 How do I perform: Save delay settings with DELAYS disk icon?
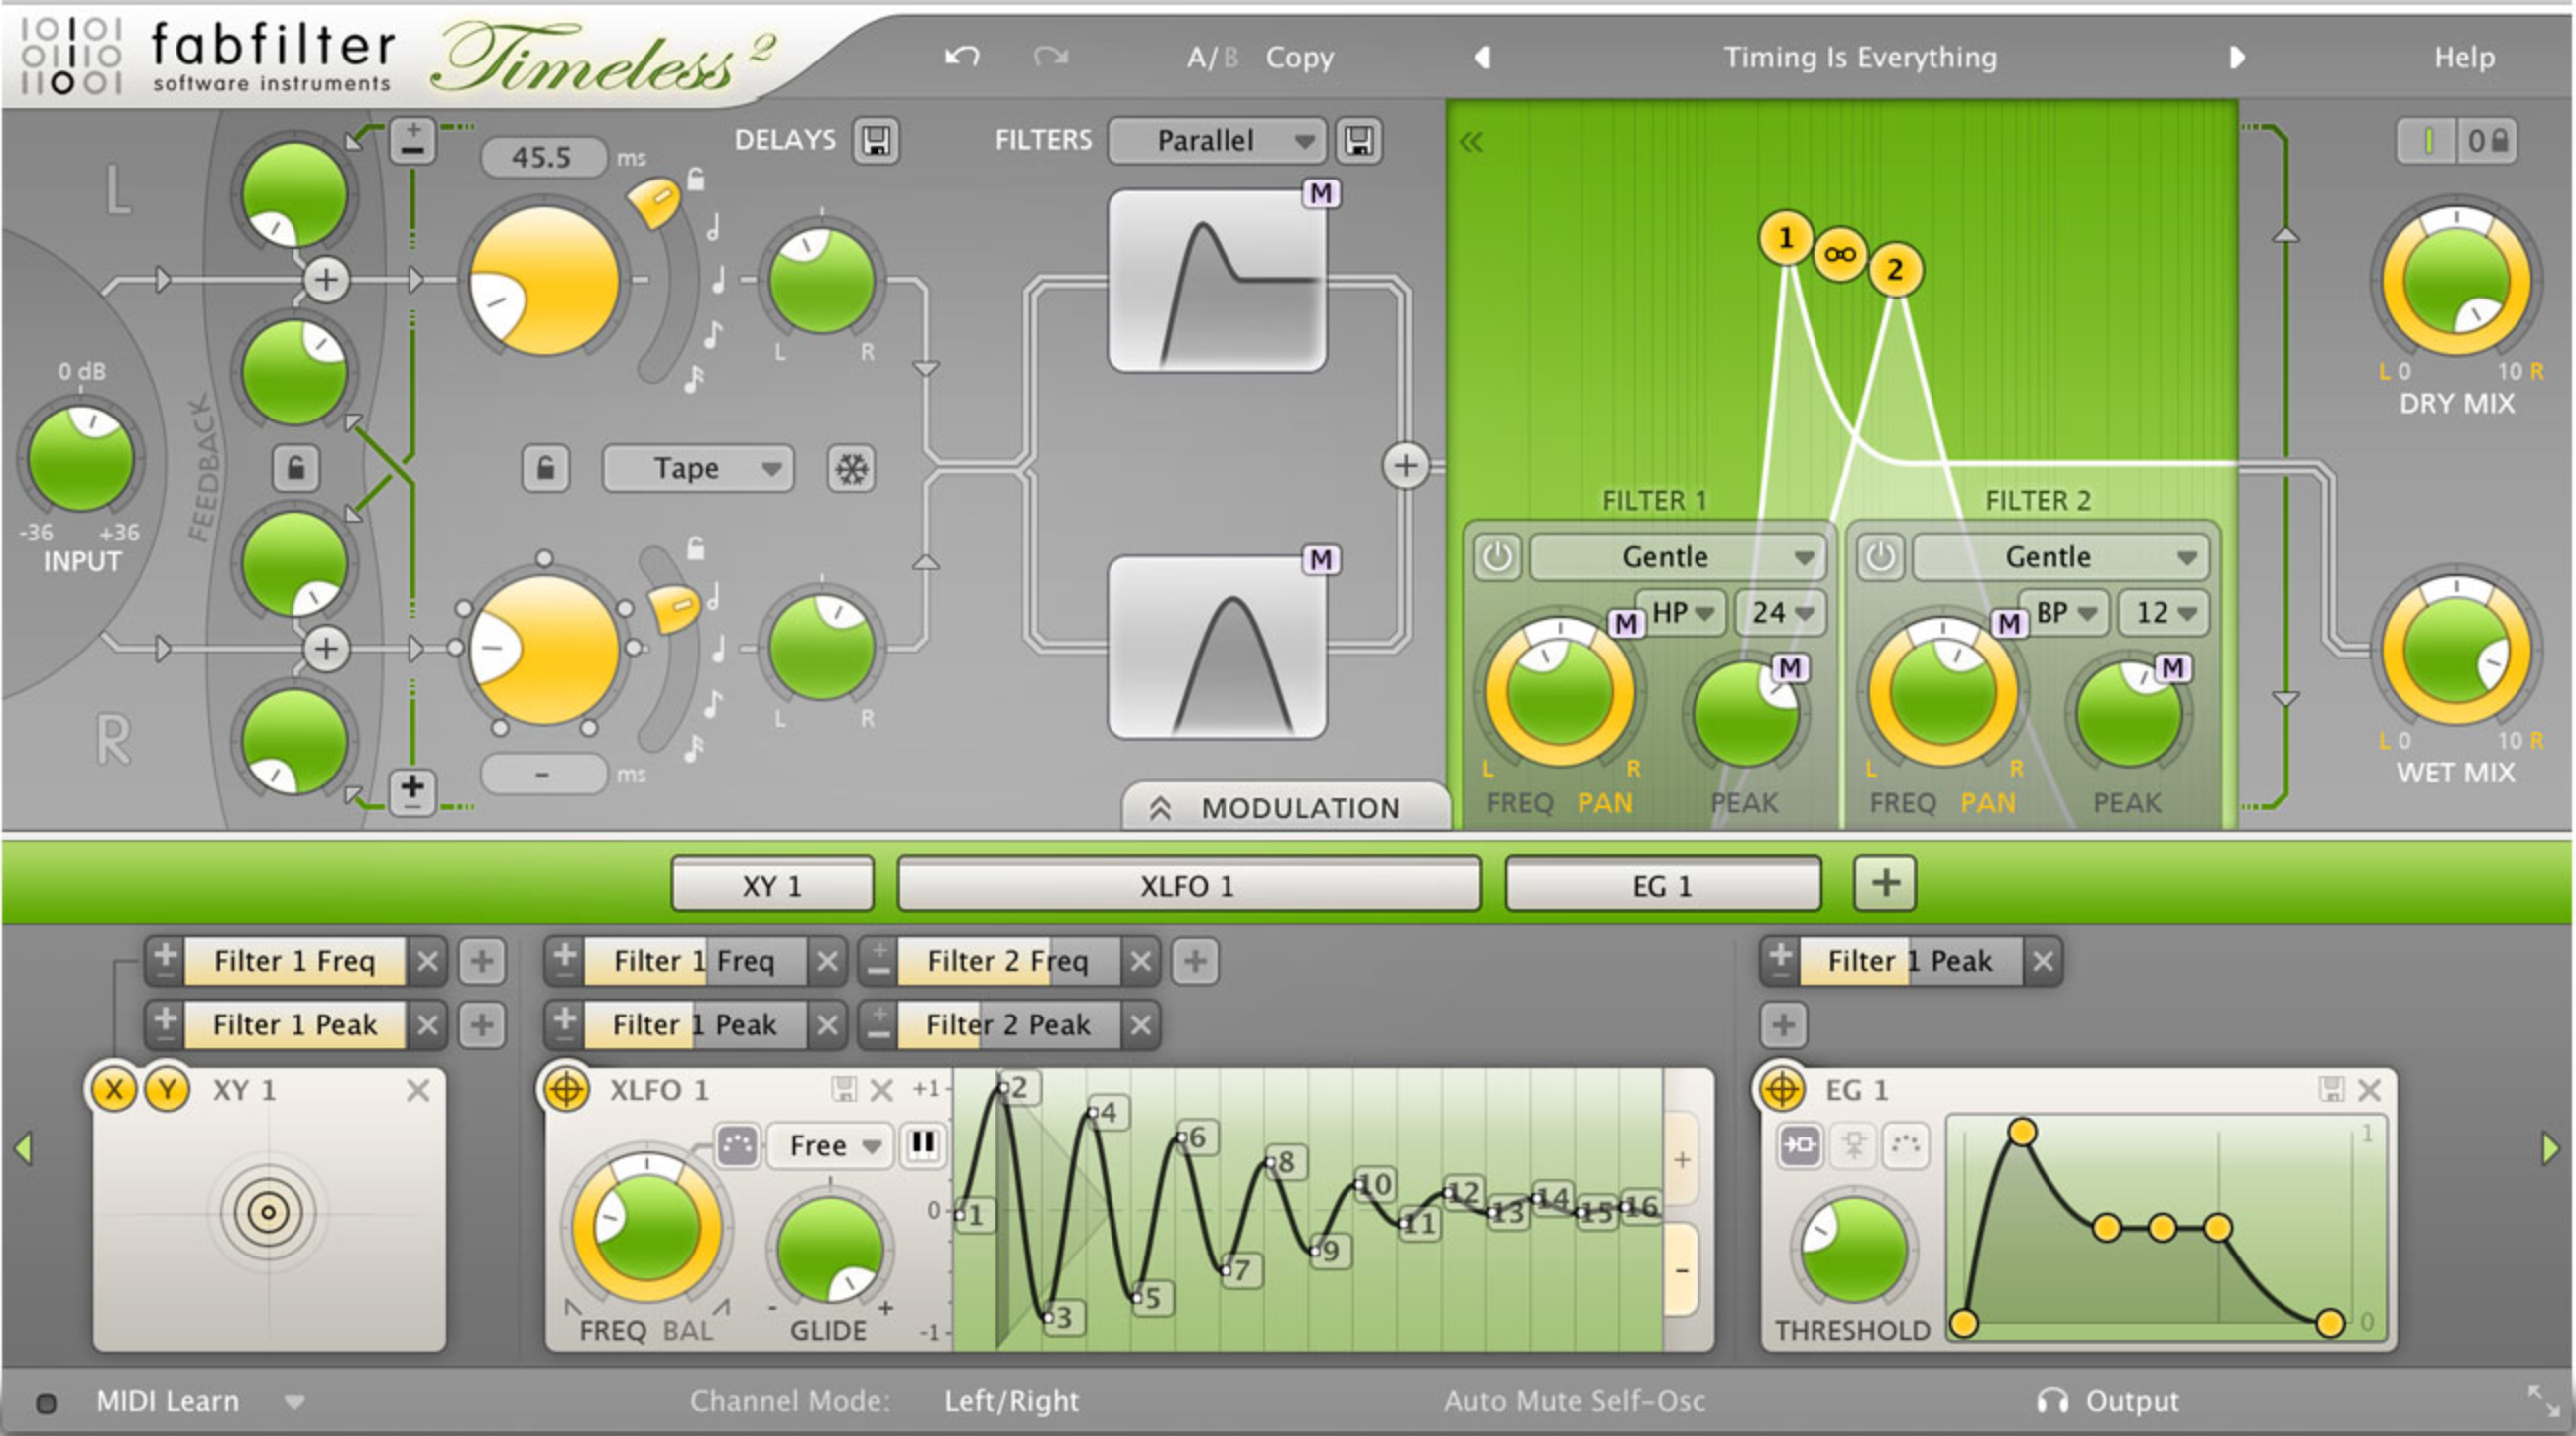coord(875,140)
